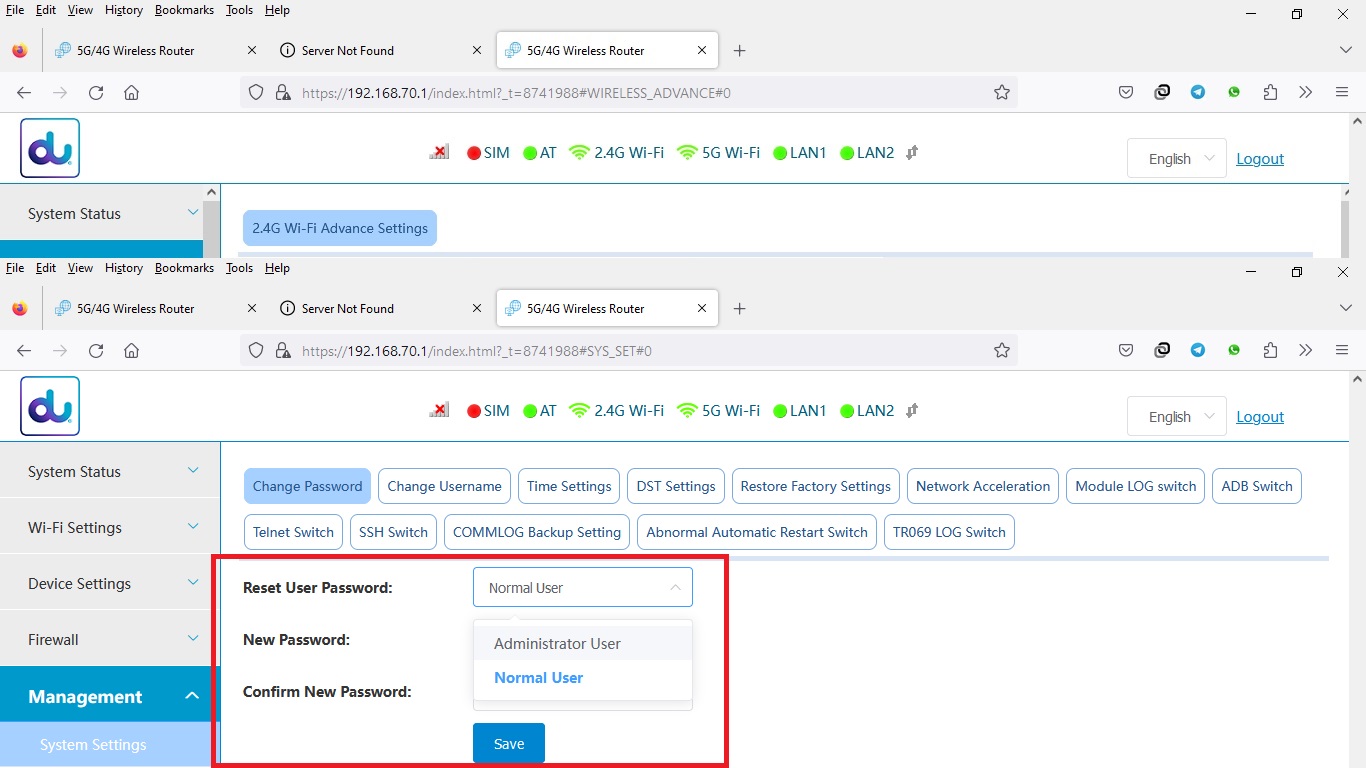Close the Server Not Found tab in the lower window

pyautogui.click(x=477, y=309)
